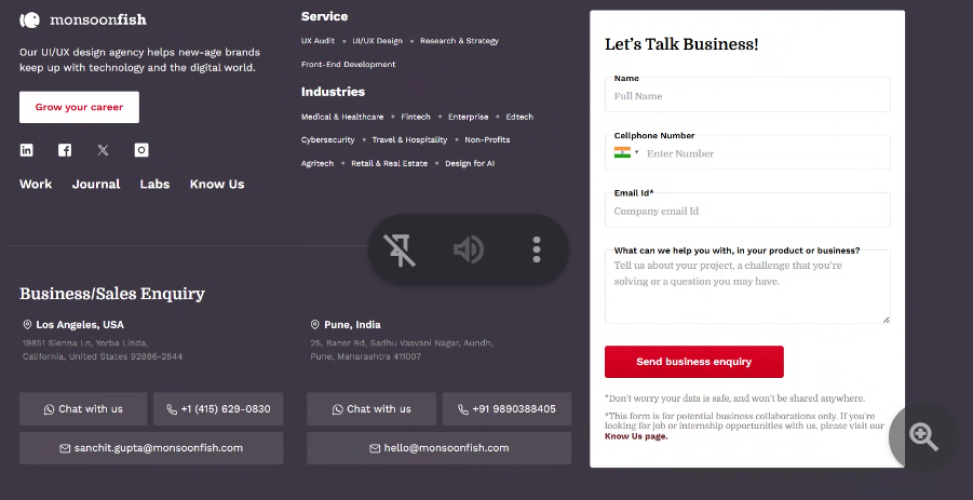Mute audio with the speaker icon
The width and height of the screenshot is (973, 500).
[x=468, y=249]
